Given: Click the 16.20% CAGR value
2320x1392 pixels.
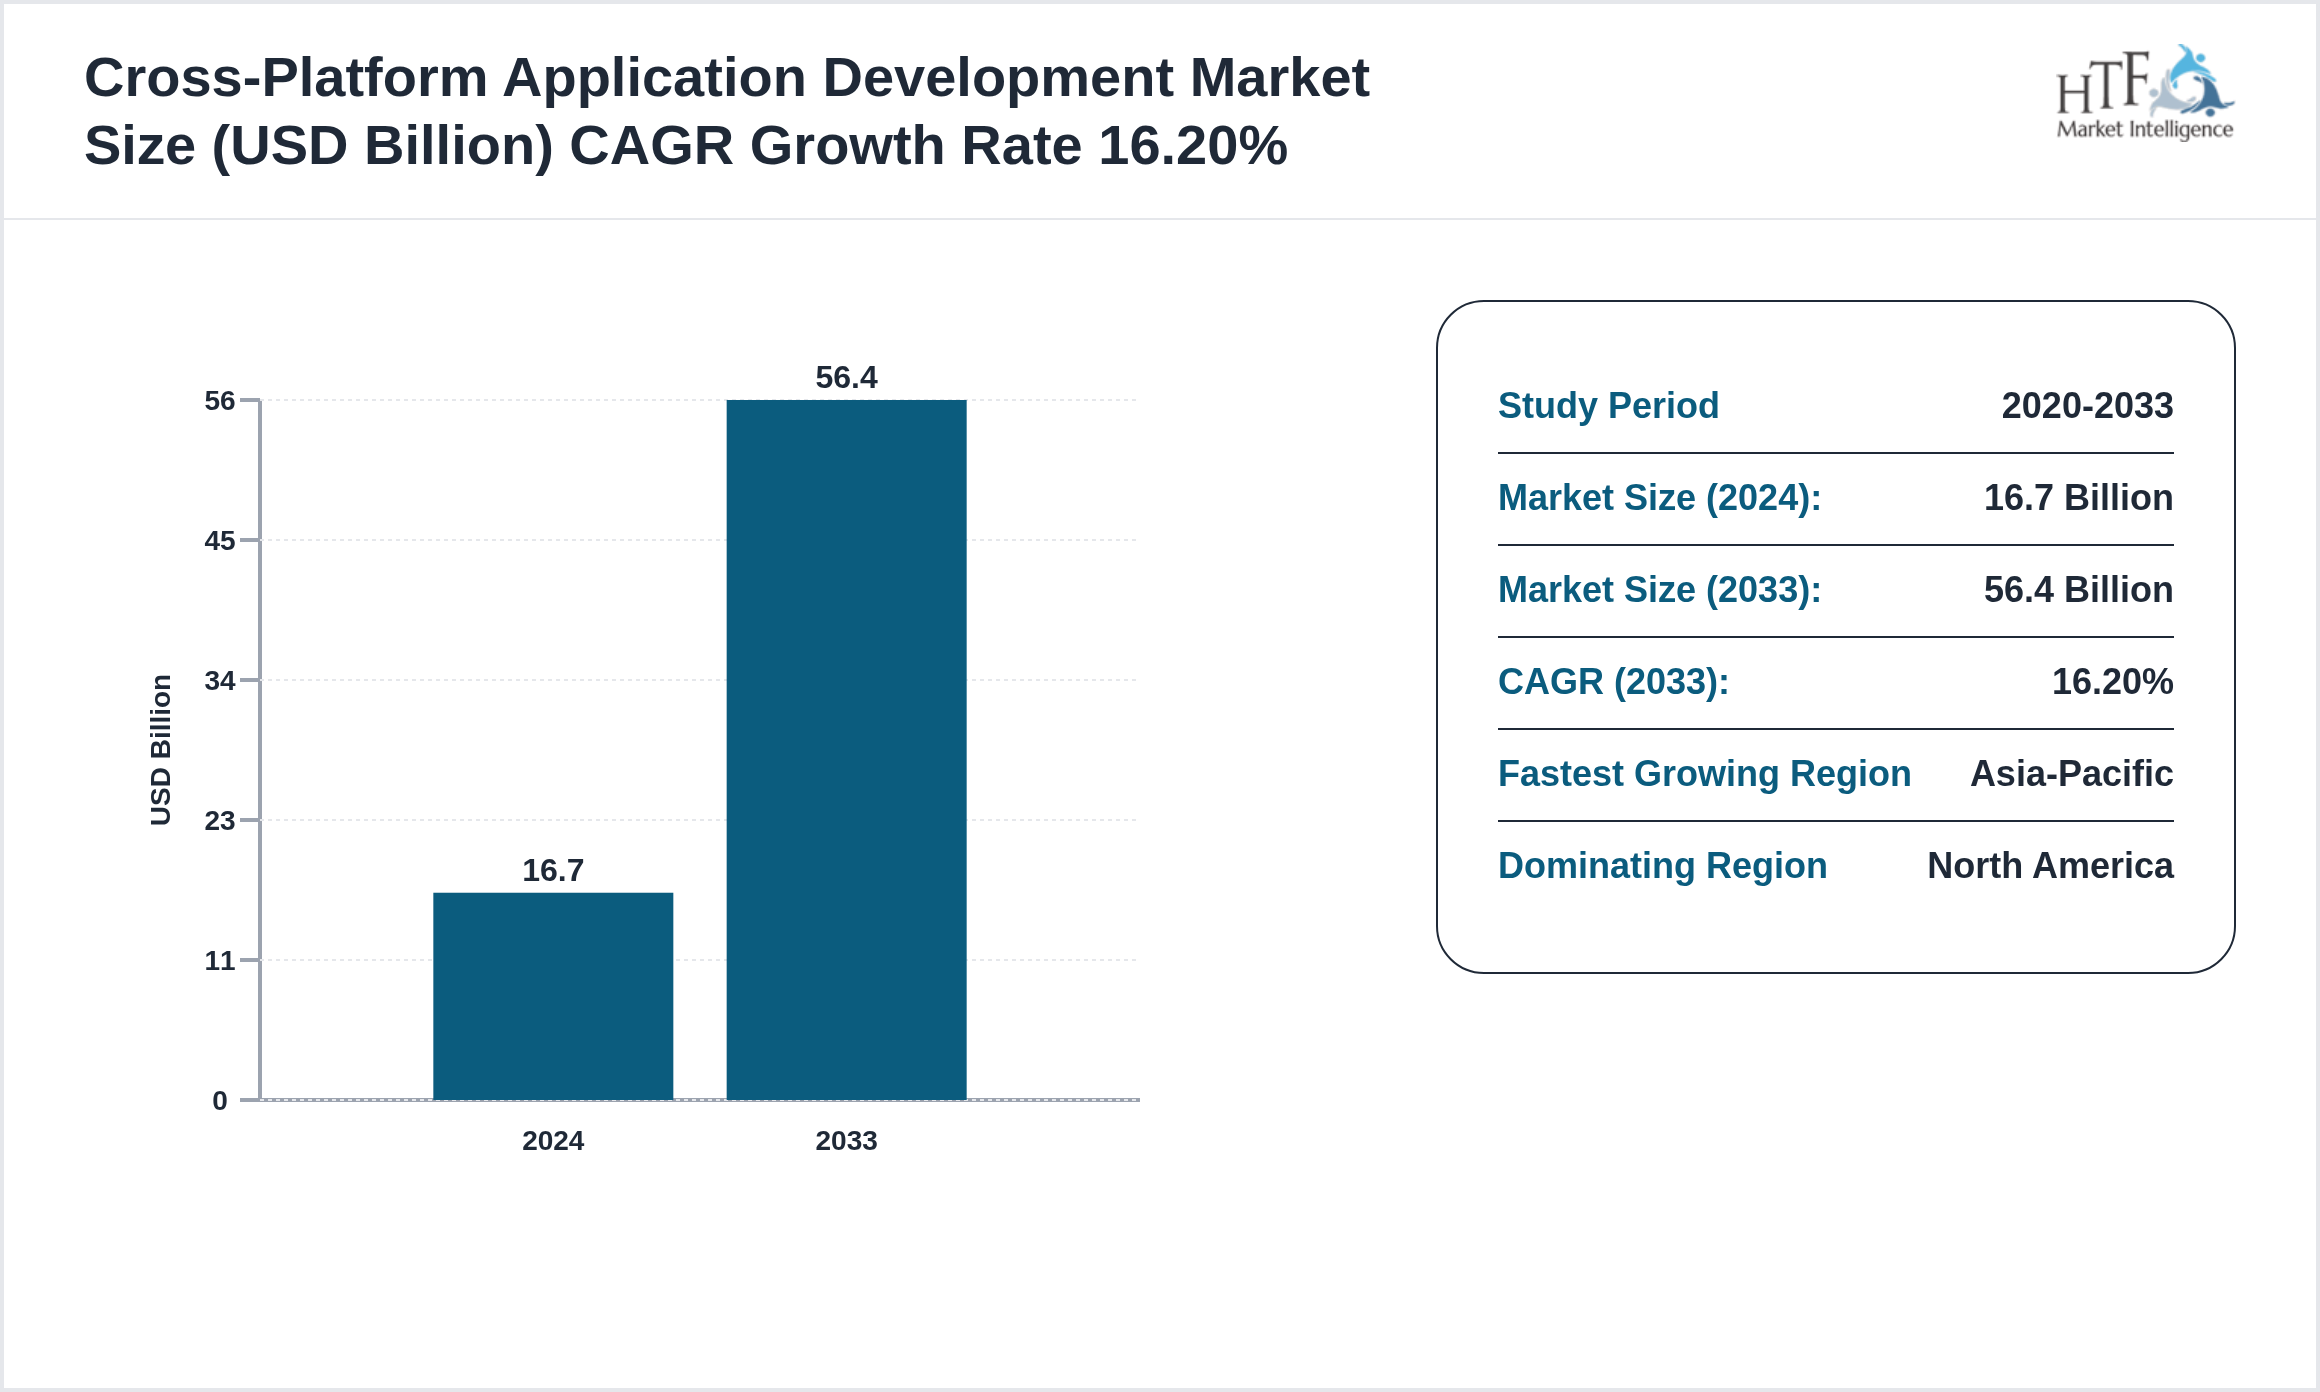Looking at the screenshot, I should 2110,682.
